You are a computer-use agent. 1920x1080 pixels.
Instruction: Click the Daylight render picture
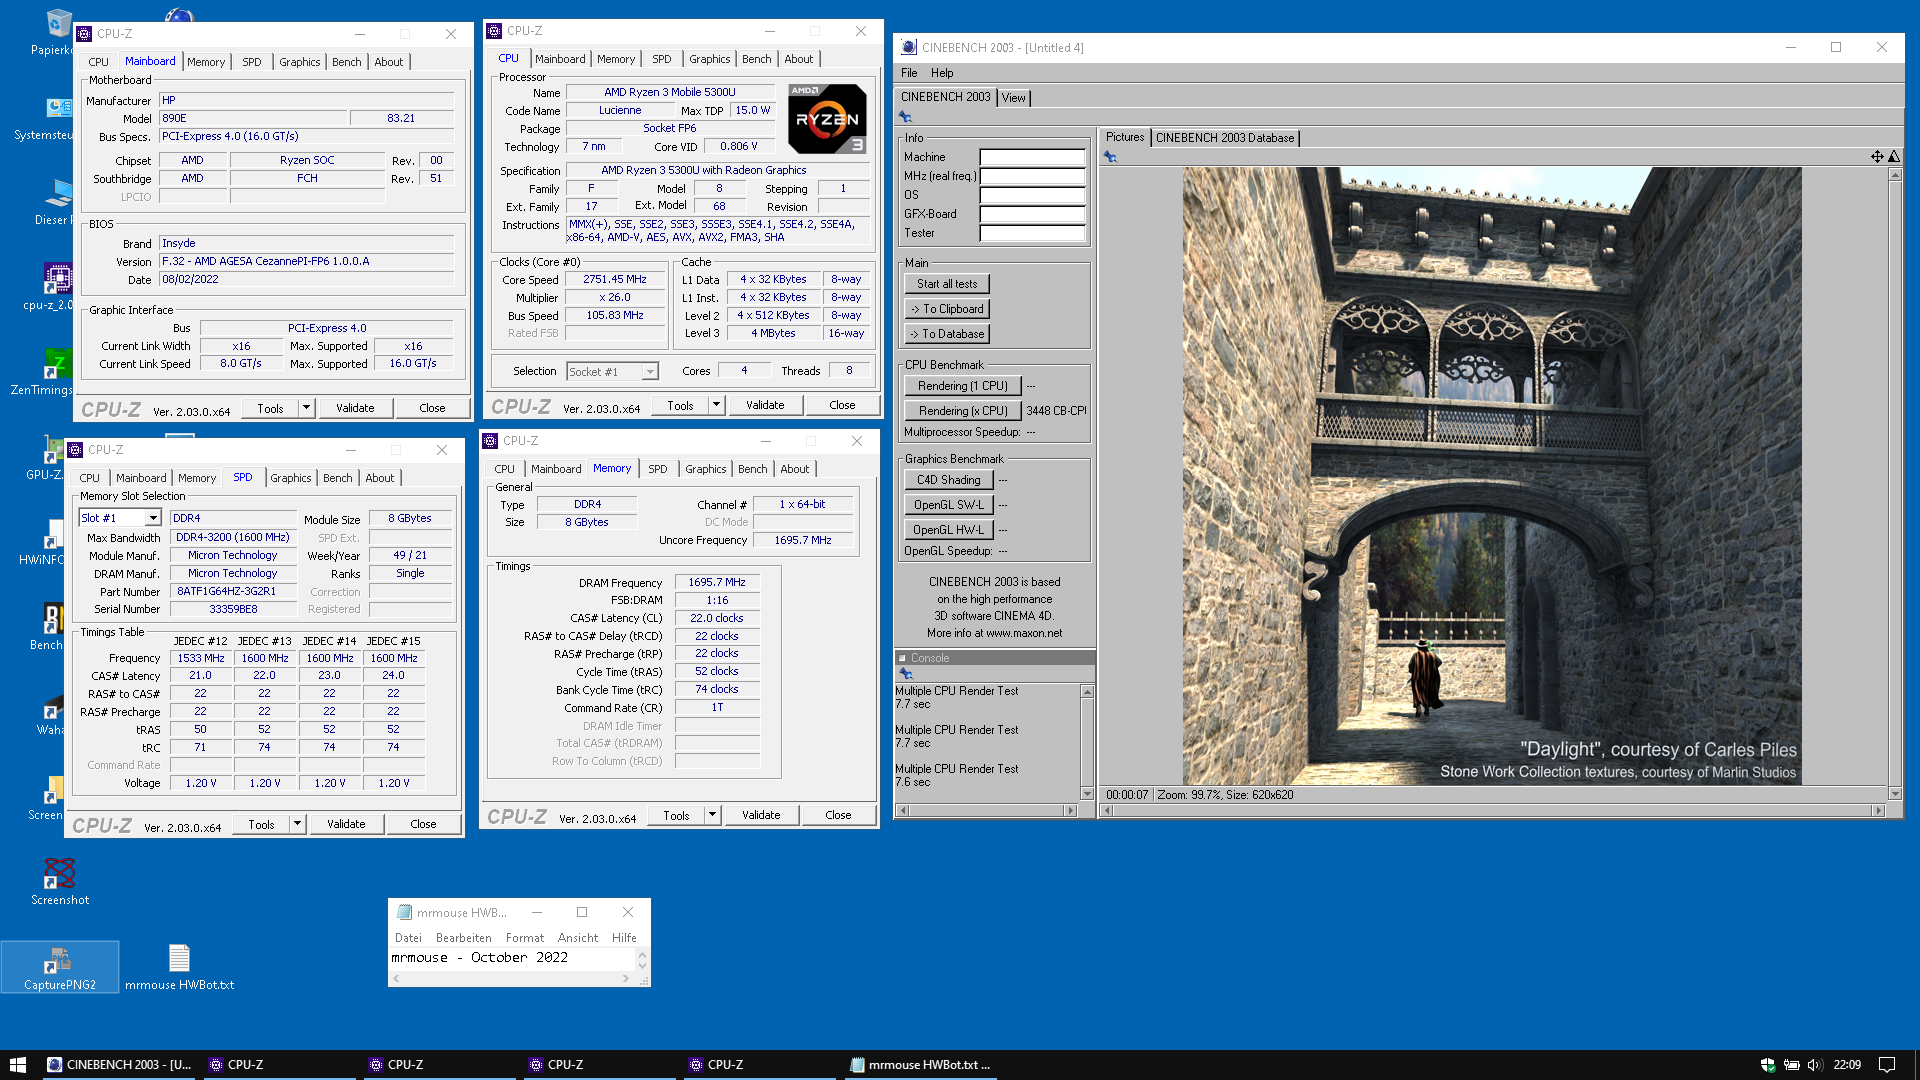1492,476
